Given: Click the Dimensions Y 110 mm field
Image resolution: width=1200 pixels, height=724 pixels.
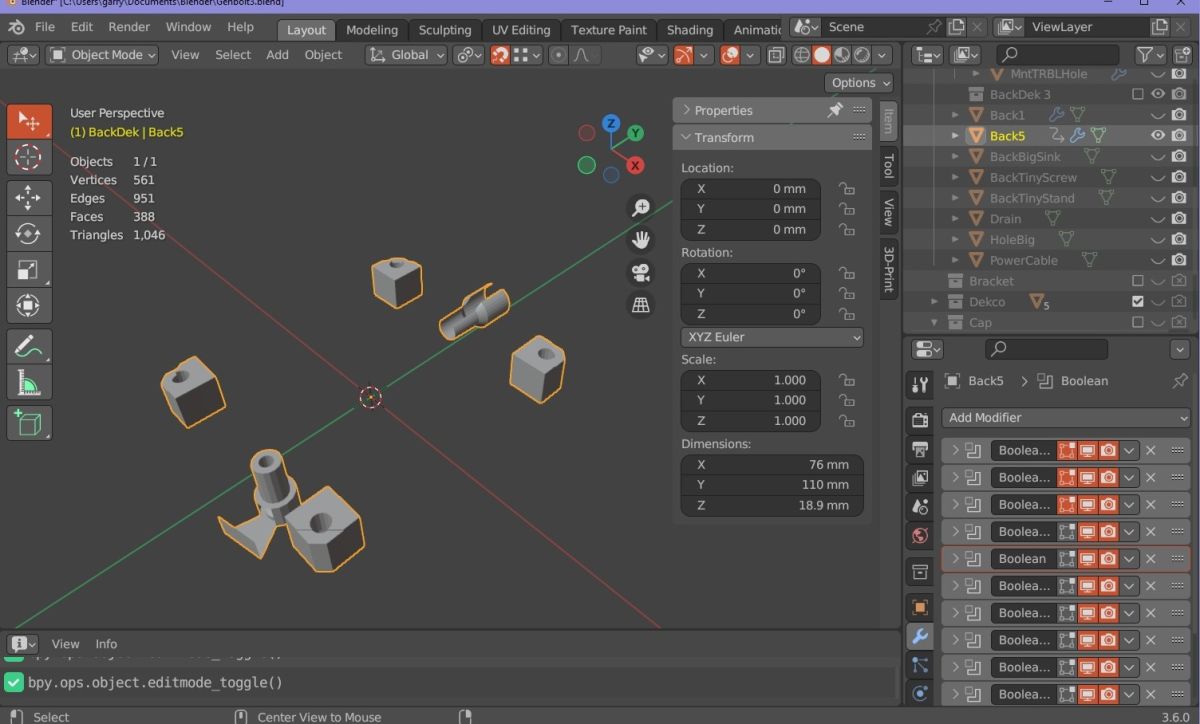Looking at the screenshot, I should (x=772, y=485).
